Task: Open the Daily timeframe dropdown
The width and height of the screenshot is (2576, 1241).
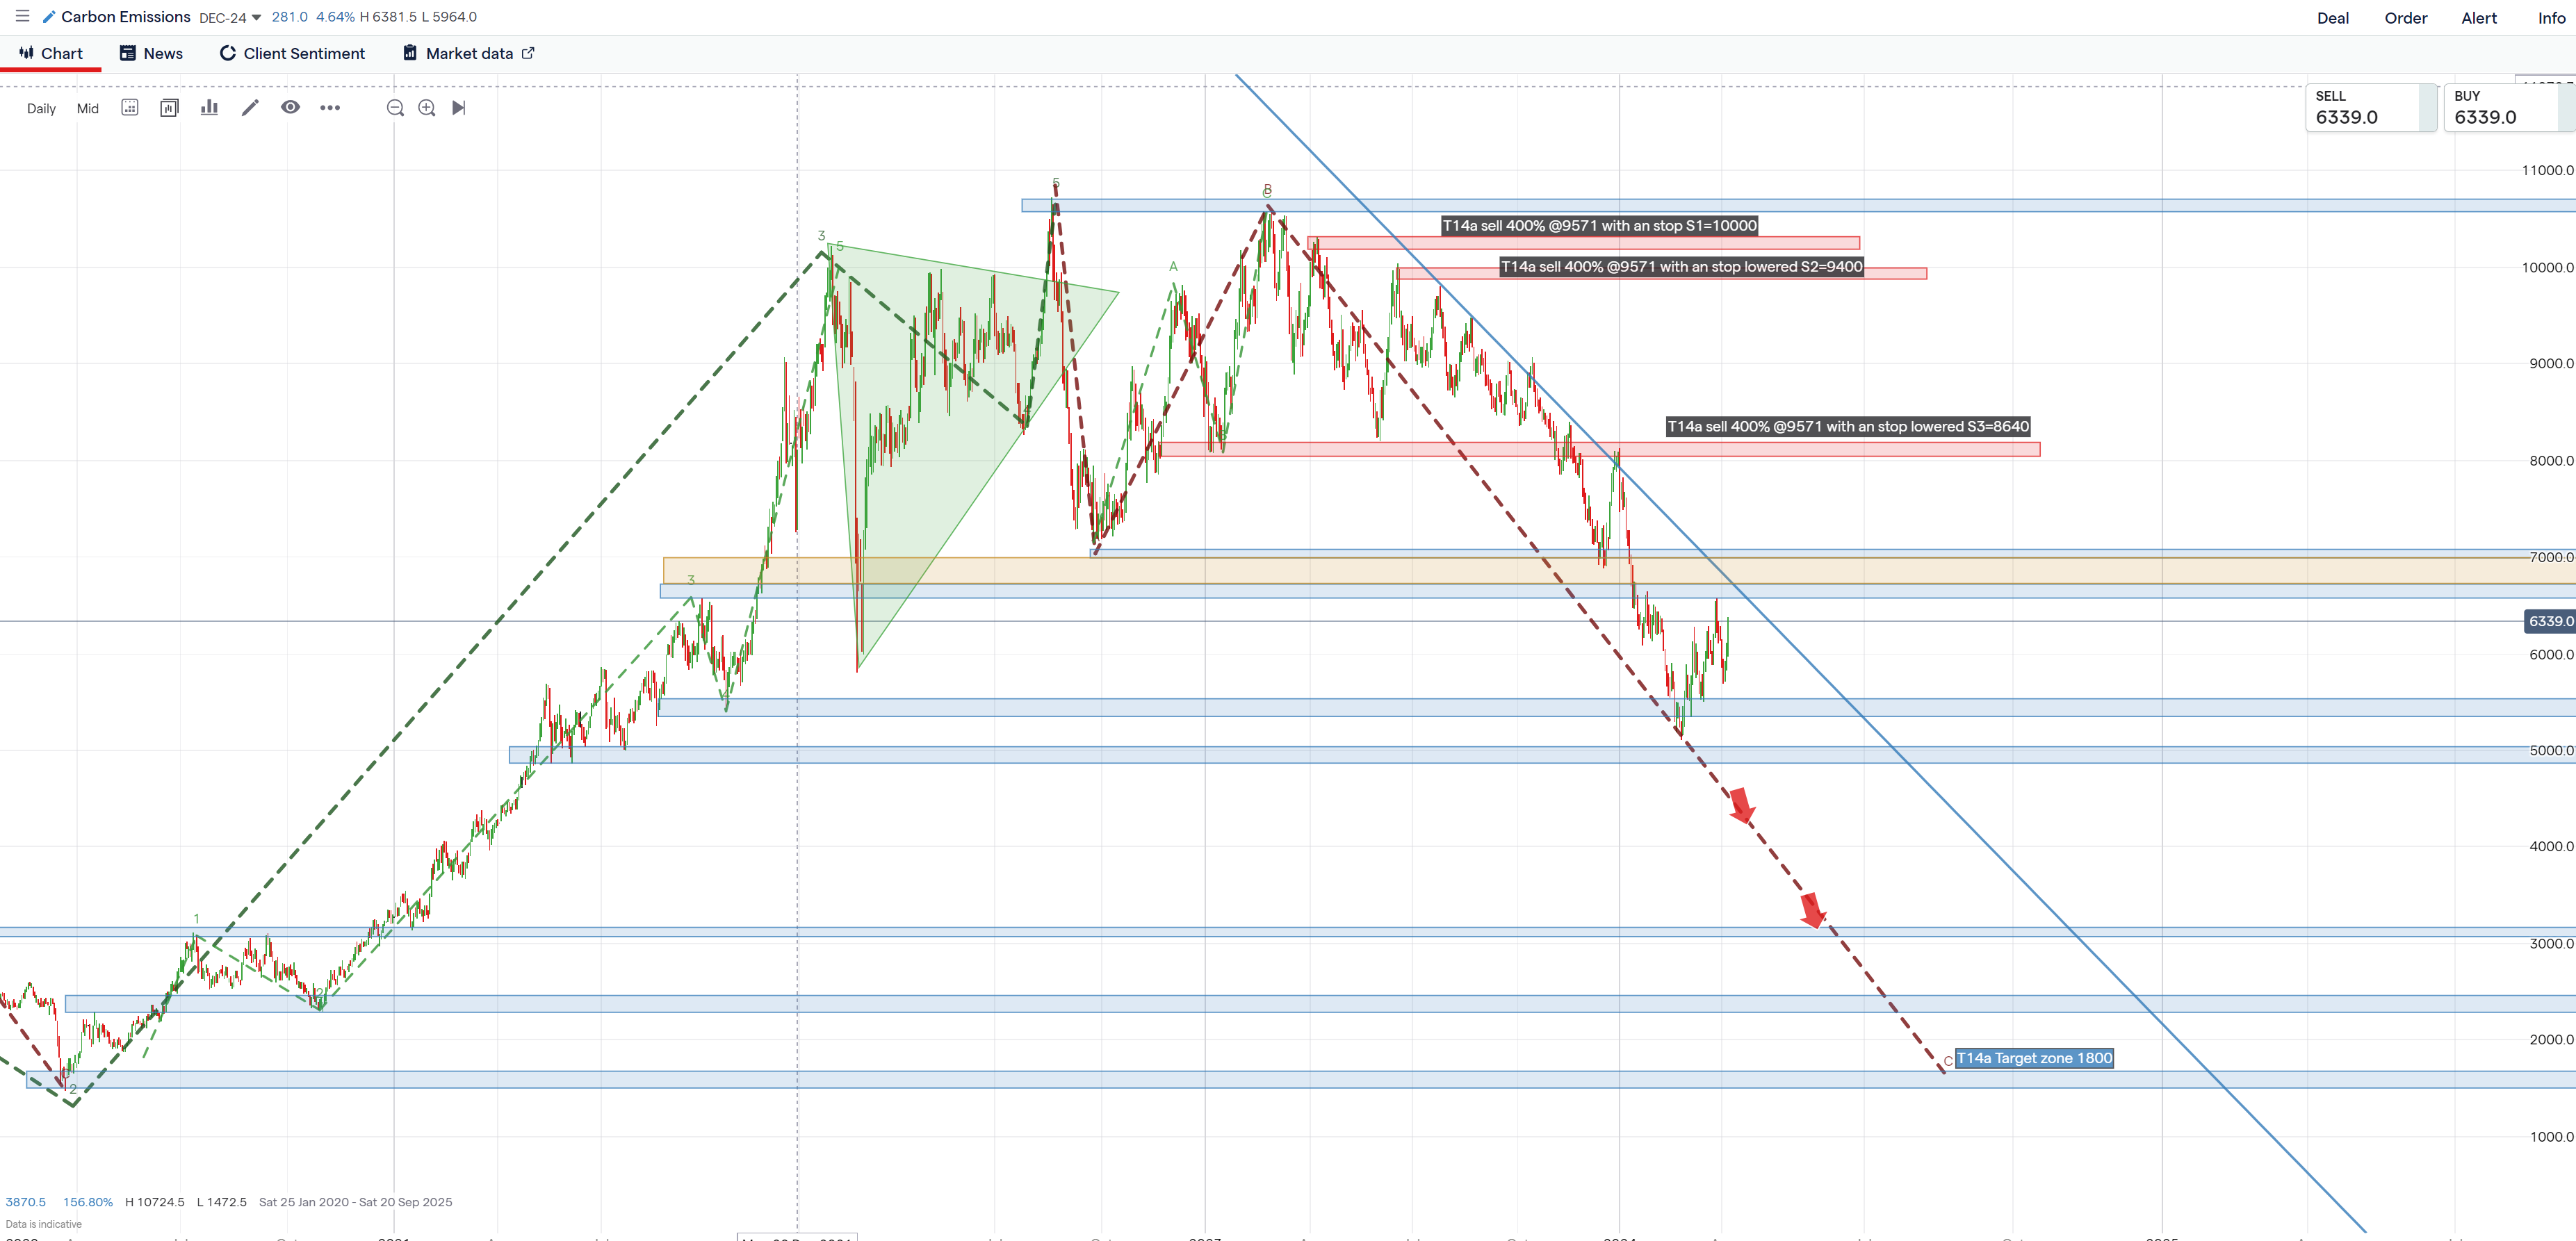Action: (41, 109)
